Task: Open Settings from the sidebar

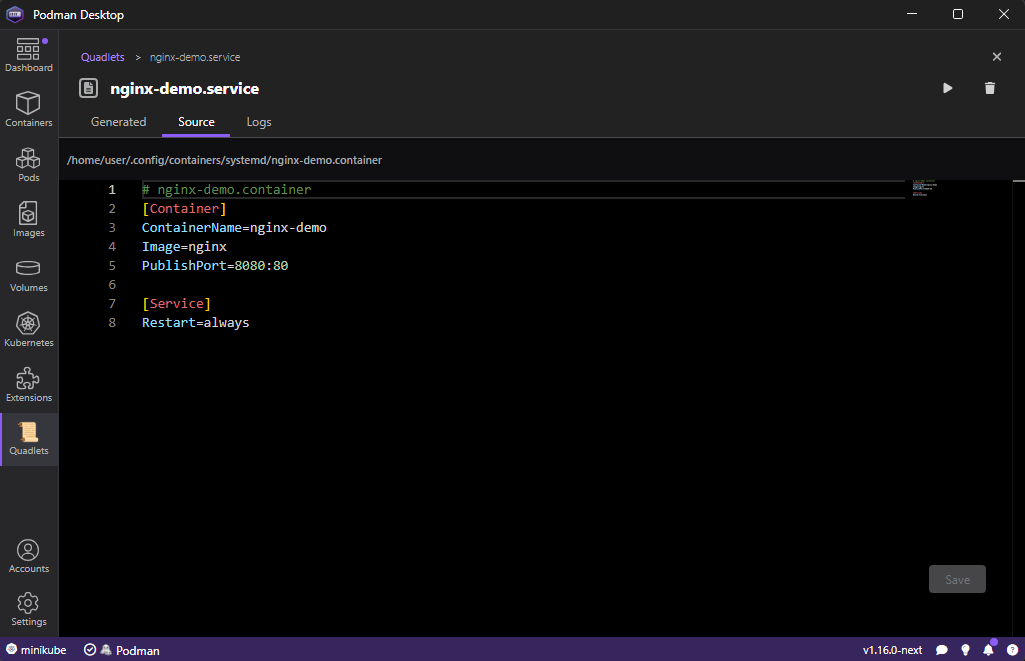Action: (28, 610)
